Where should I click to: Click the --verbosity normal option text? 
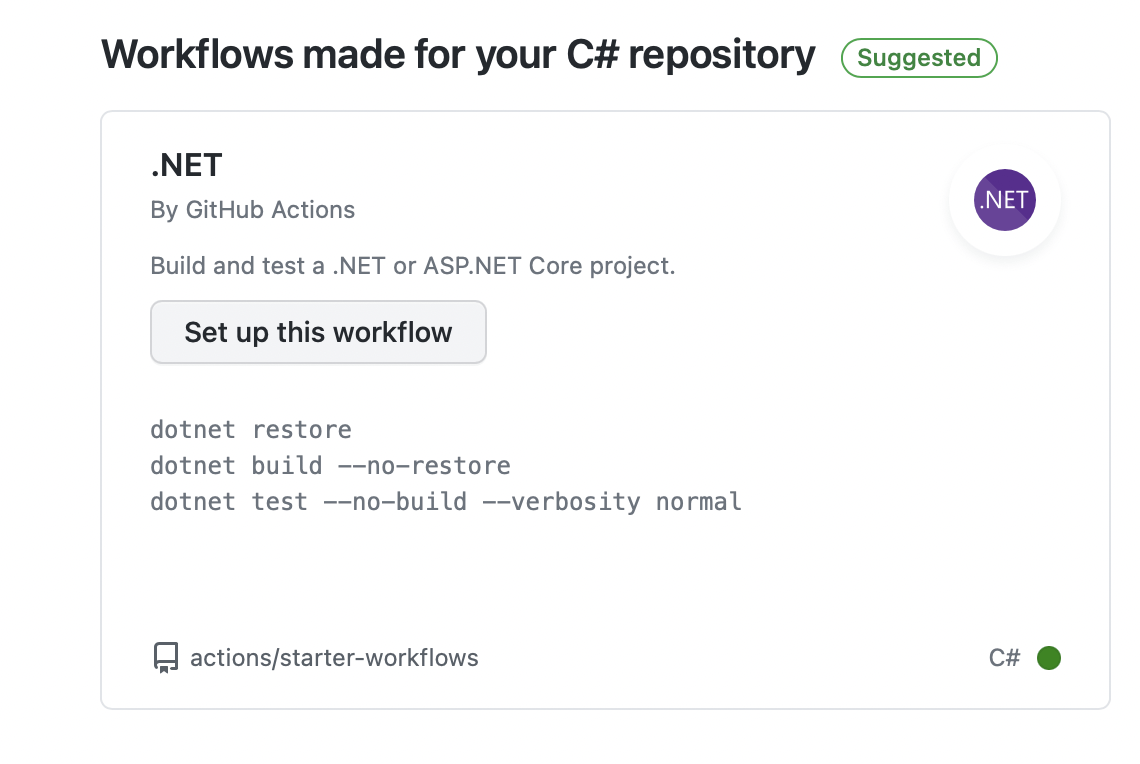click(612, 501)
